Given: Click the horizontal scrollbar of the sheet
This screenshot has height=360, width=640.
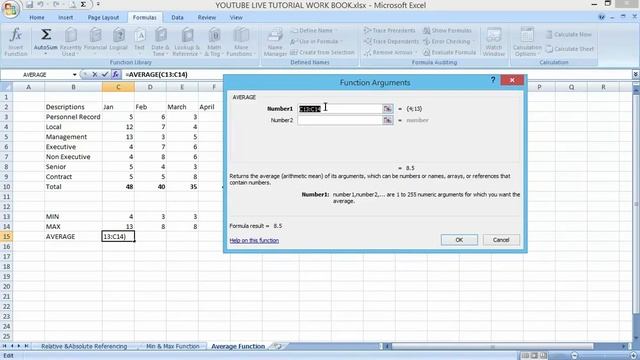Looking at the screenshot, I should [492, 346].
